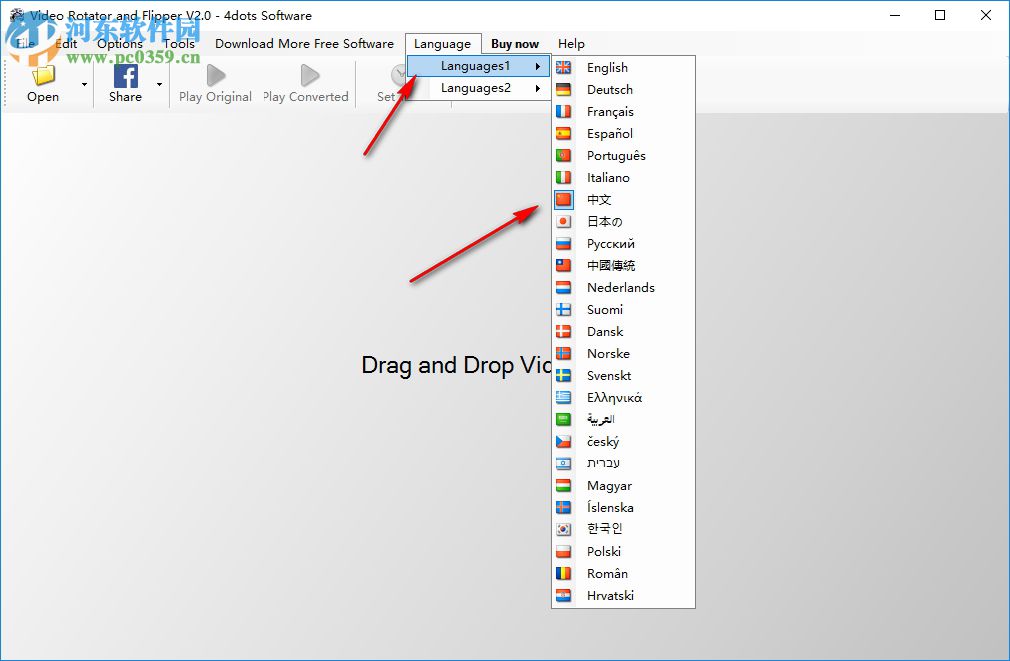Choose the Deutsch language label

tap(610, 90)
